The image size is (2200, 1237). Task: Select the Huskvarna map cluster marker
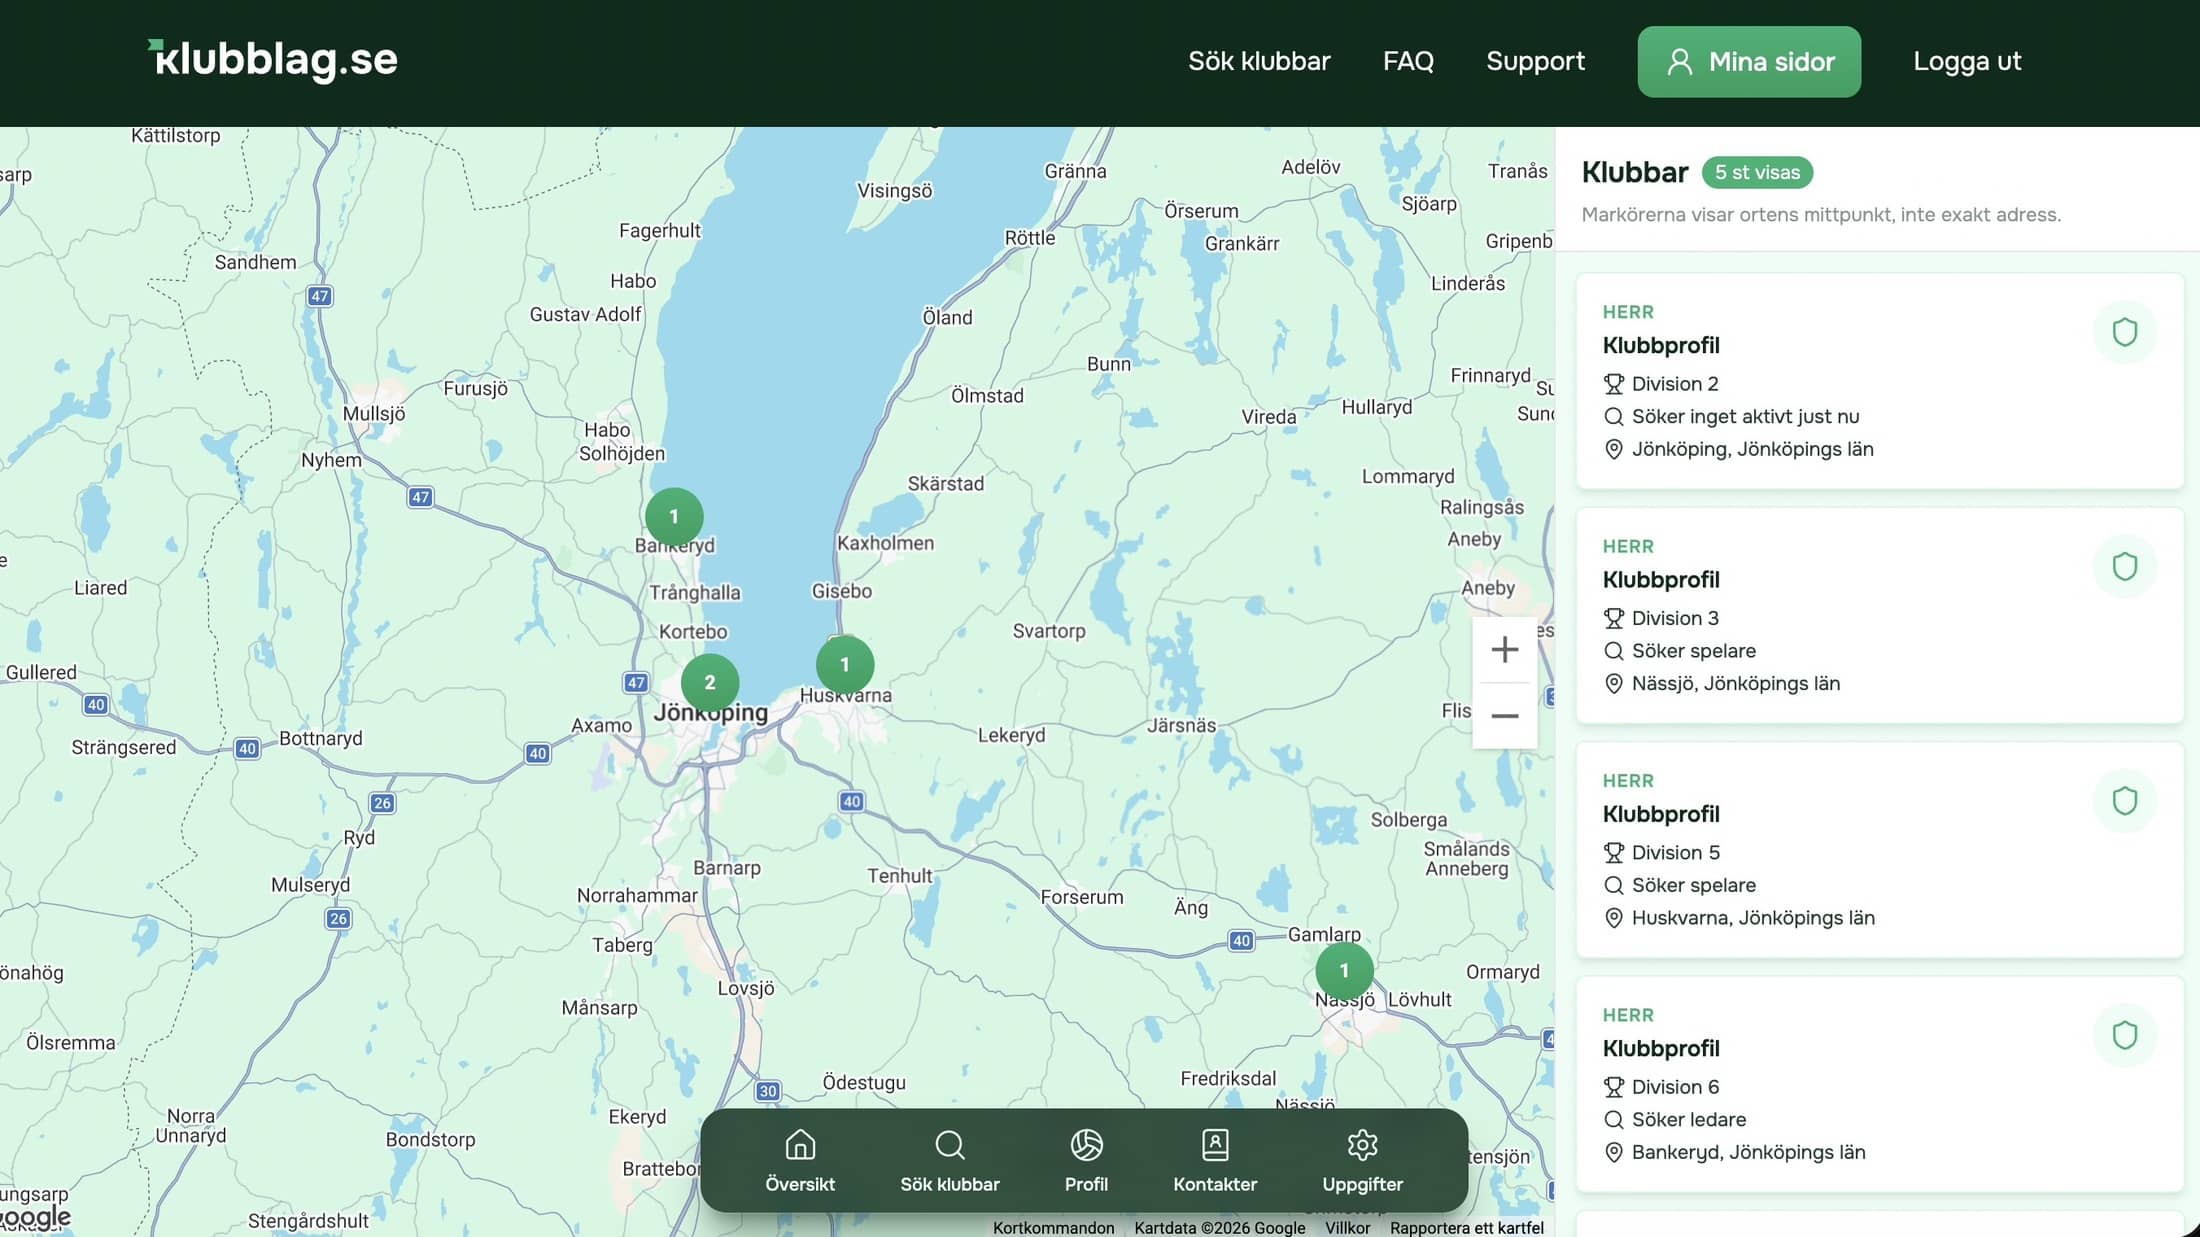[845, 665]
